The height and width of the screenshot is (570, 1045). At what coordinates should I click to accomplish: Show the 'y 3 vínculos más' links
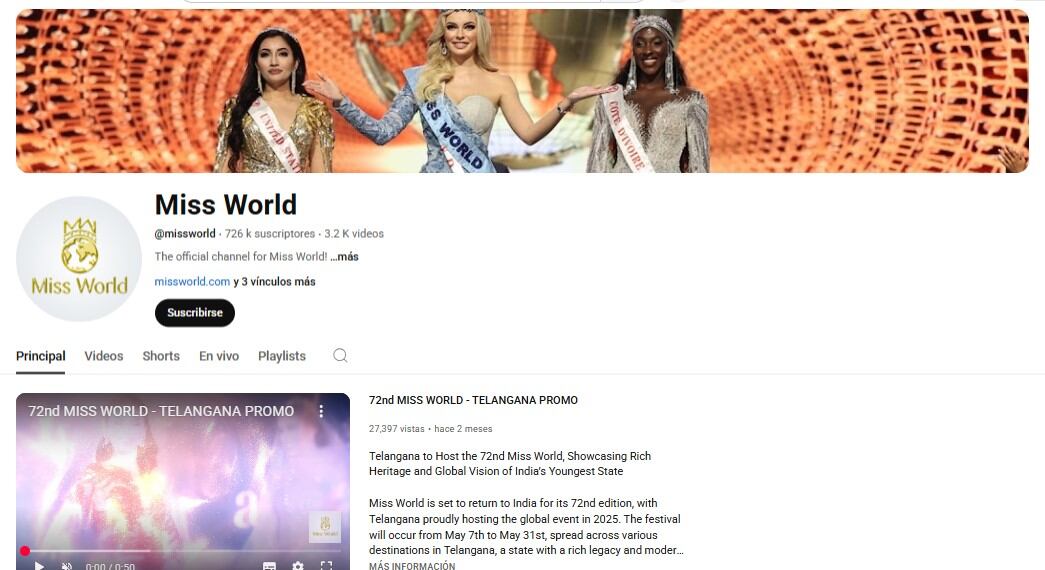point(274,281)
